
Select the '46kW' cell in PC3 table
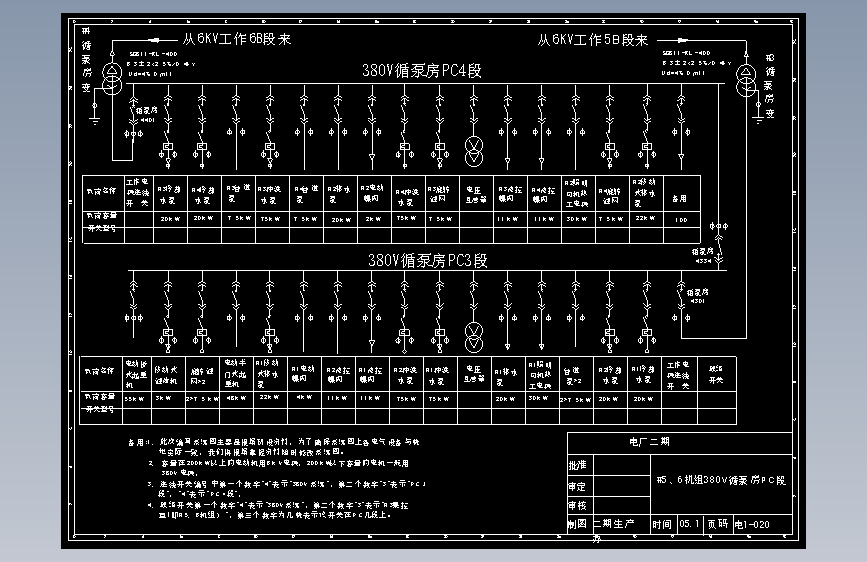(236, 398)
